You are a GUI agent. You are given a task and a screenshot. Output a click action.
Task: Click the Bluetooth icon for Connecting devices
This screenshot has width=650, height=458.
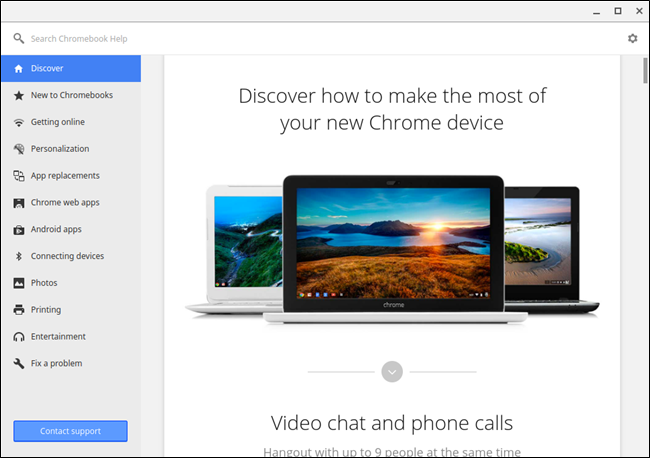coord(19,257)
